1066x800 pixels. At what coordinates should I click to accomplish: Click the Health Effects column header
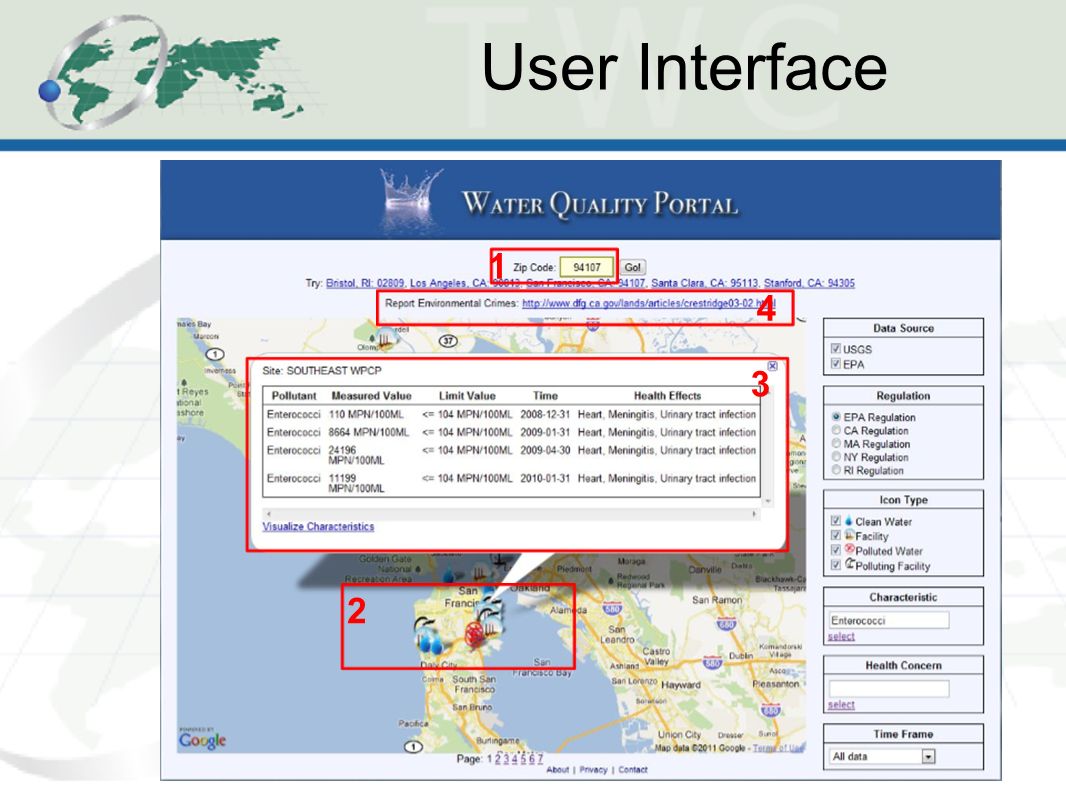coord(668,396)
